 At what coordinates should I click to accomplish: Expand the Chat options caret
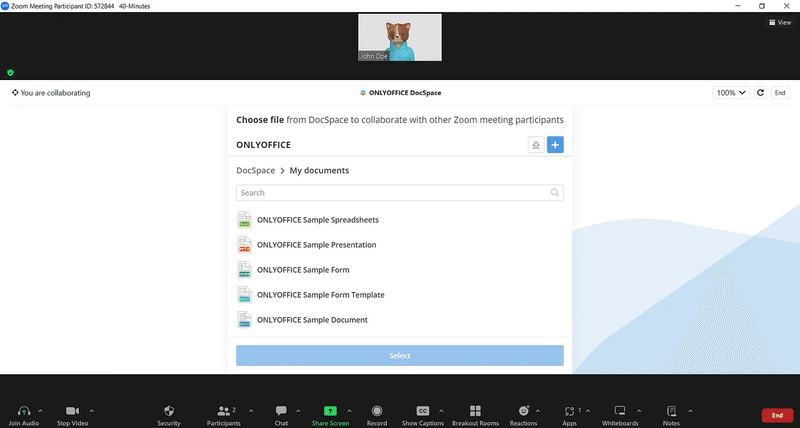pos(298,411)
